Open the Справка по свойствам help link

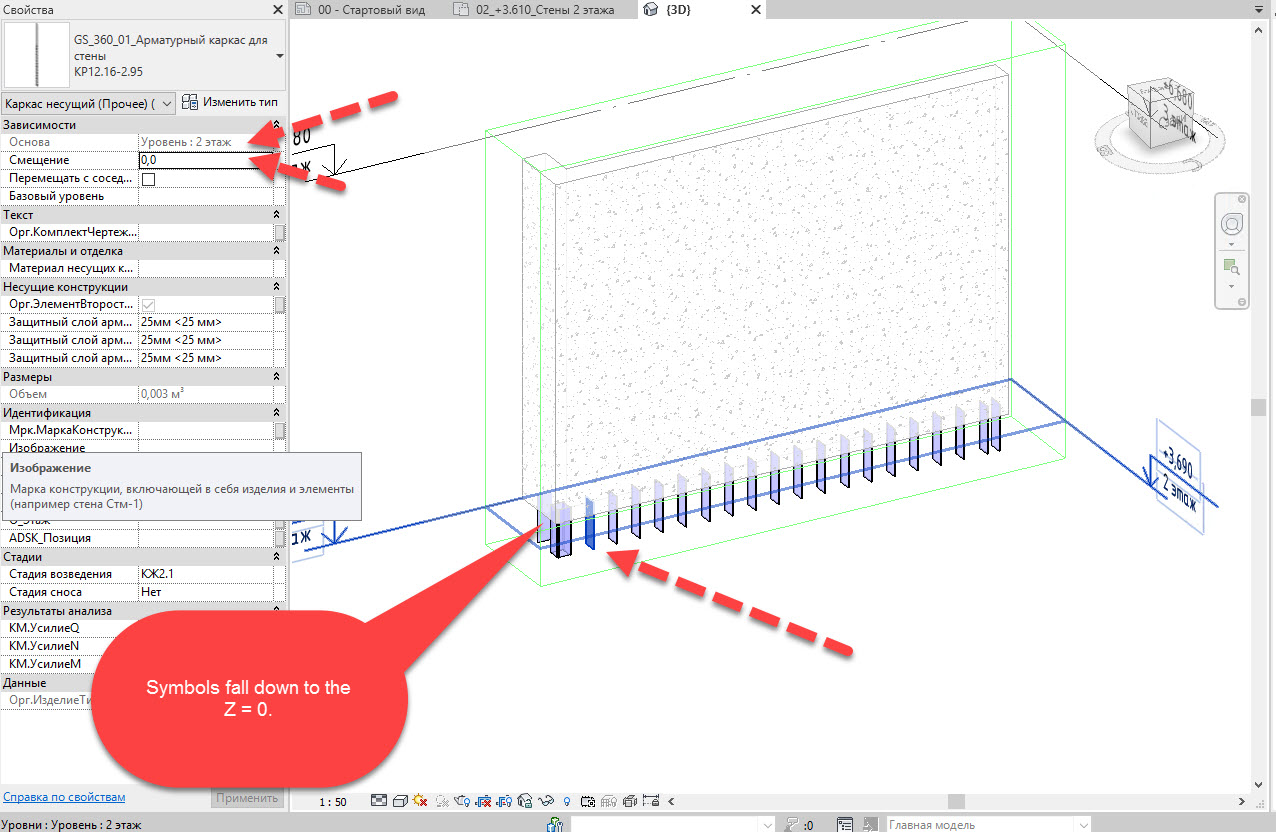click(x=64, y=797)
